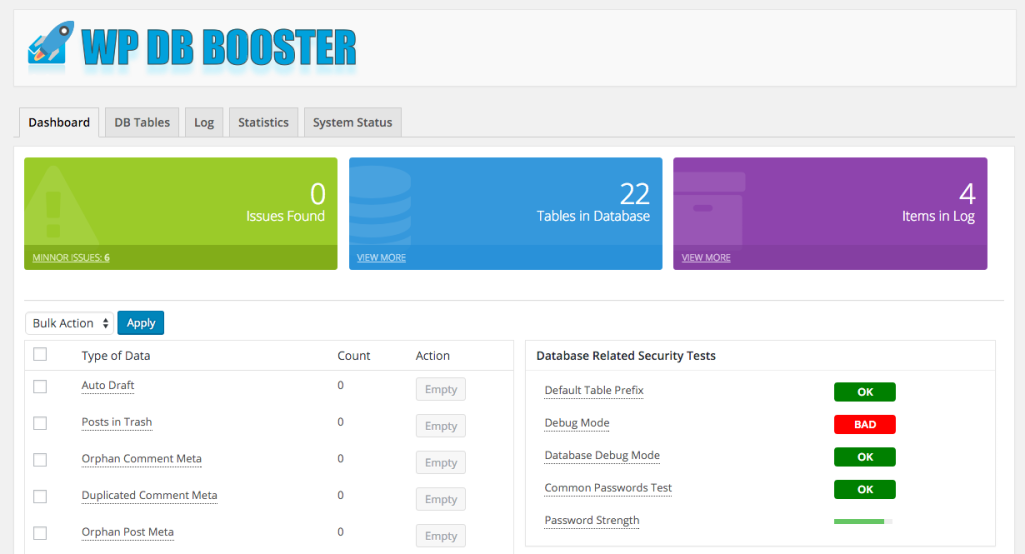Open the DB Tables tab
Image resolution: width=1025 pixels, height=554 pixels.
[142, 122]
